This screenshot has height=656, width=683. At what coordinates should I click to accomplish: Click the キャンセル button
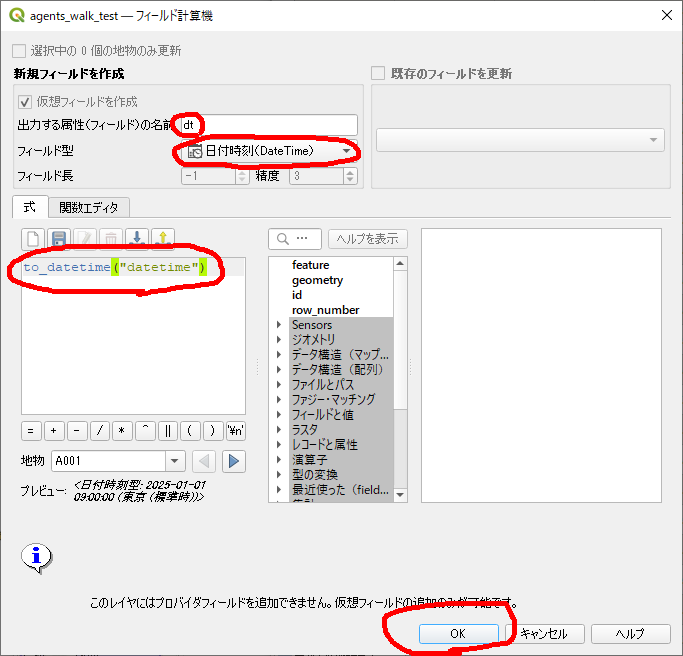pyautogui.click(x=544, y=634)
